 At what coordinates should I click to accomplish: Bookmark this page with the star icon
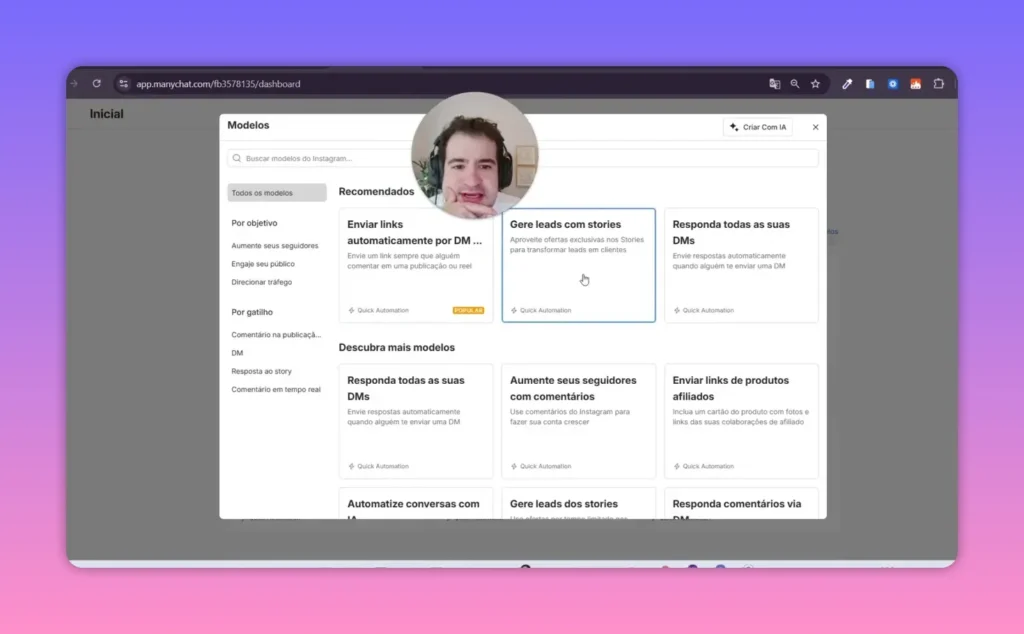(x=815, y=84)
